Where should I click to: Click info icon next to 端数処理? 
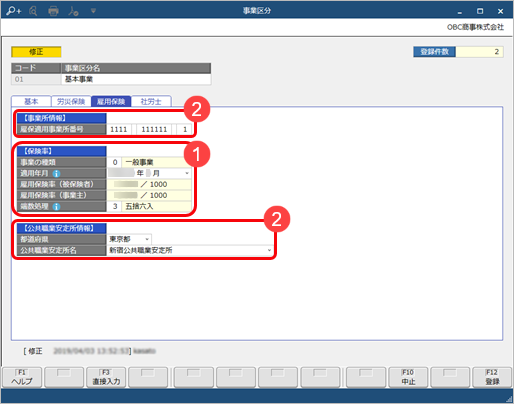point(56,207)
